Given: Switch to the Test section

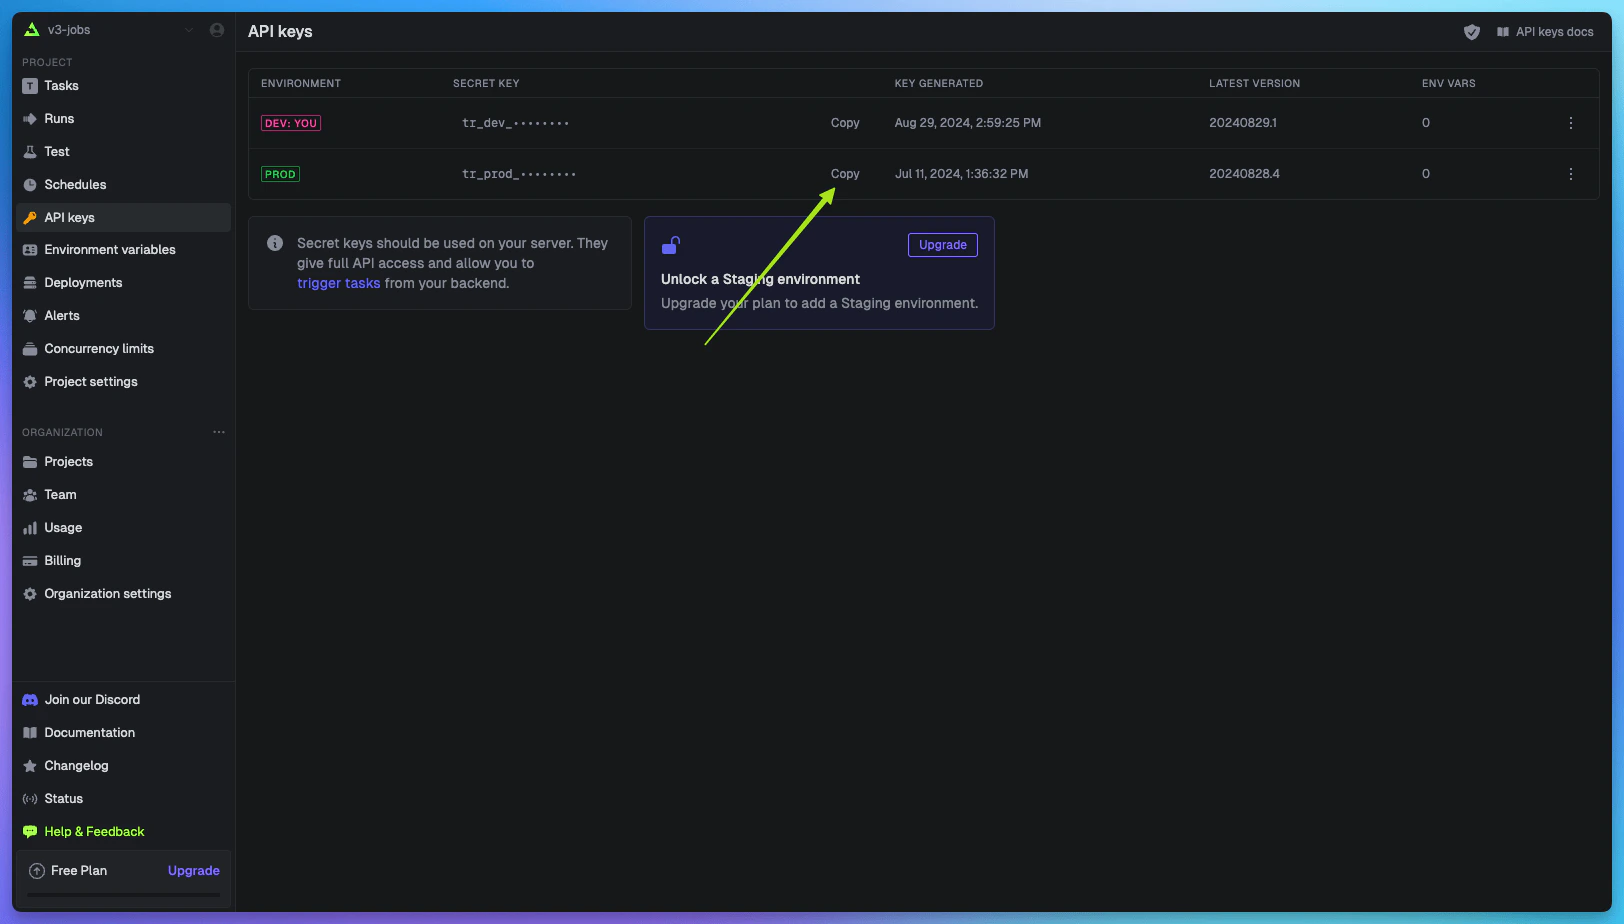Looking at the screenshot, I should [56, 151].
